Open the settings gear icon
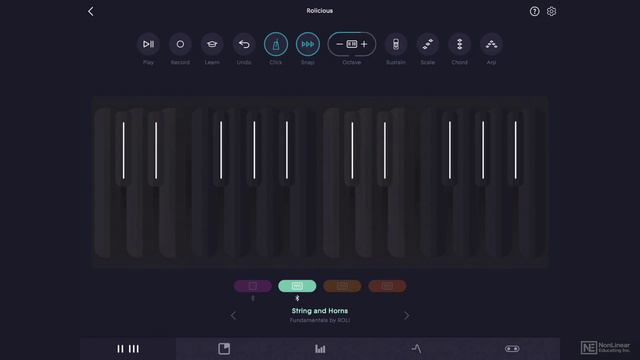Viewport: 640px width, 360px height. [551, 11]
